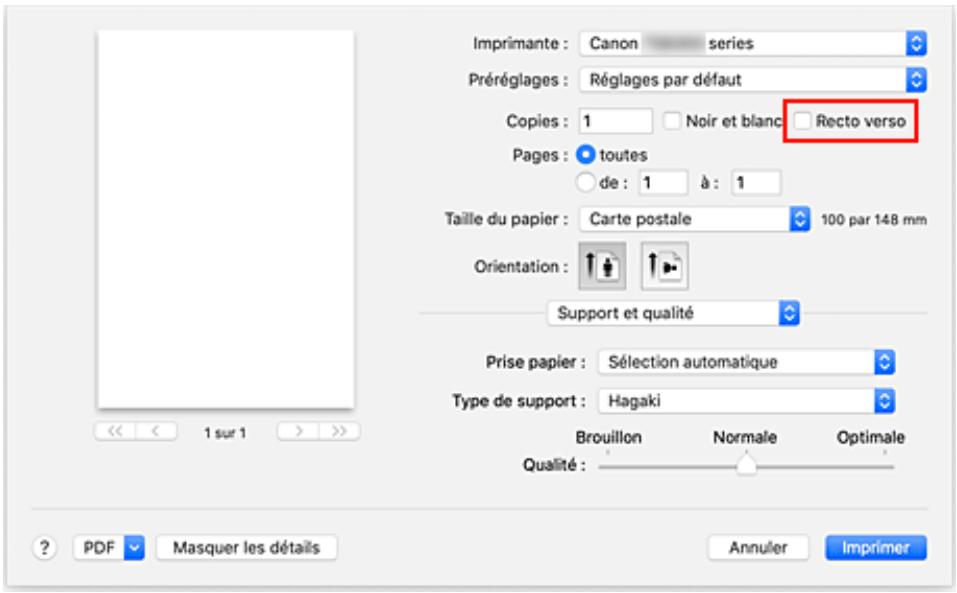The image size is (957, 593).
Task: Open the help question mark button
Action: 44,547
